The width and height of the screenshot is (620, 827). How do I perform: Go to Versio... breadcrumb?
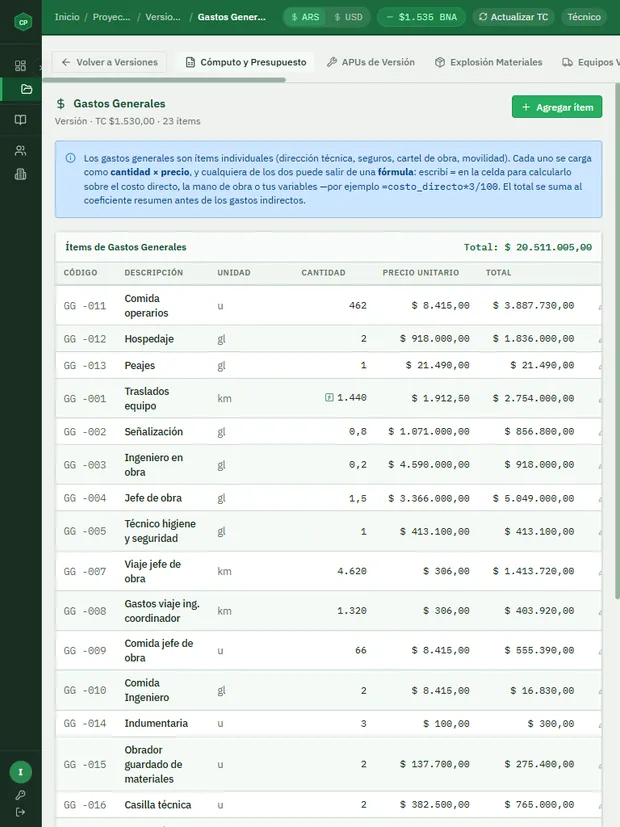click(162, 17)
